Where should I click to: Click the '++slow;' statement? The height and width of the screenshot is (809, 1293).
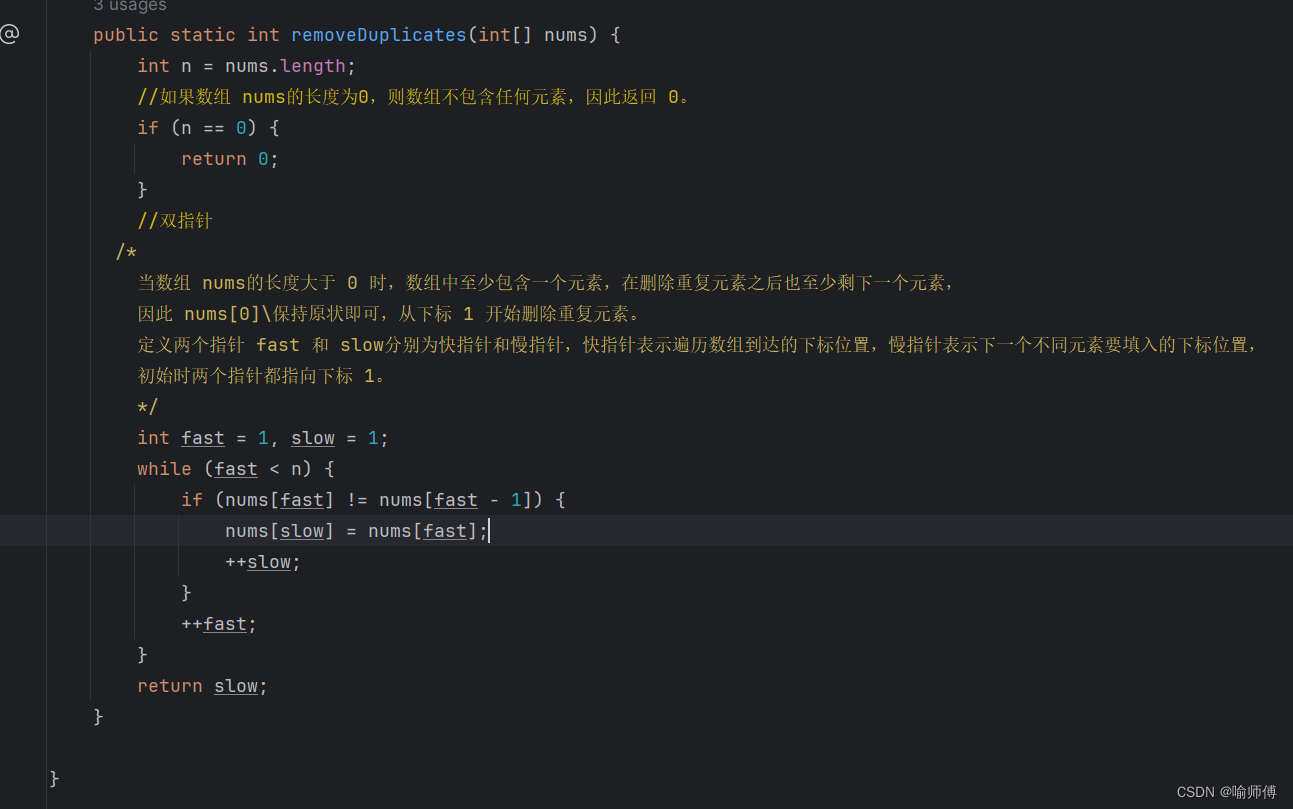click(263, 562)
